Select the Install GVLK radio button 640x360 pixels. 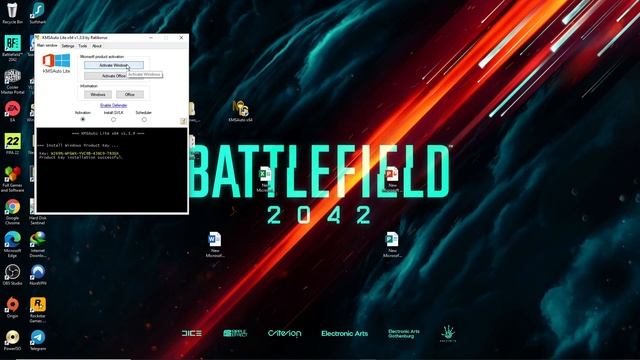[113, 120]
